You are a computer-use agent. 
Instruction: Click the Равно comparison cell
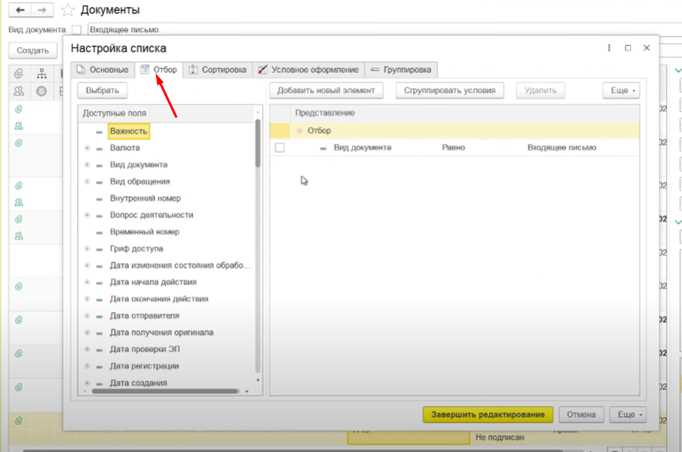pos(453,147)
